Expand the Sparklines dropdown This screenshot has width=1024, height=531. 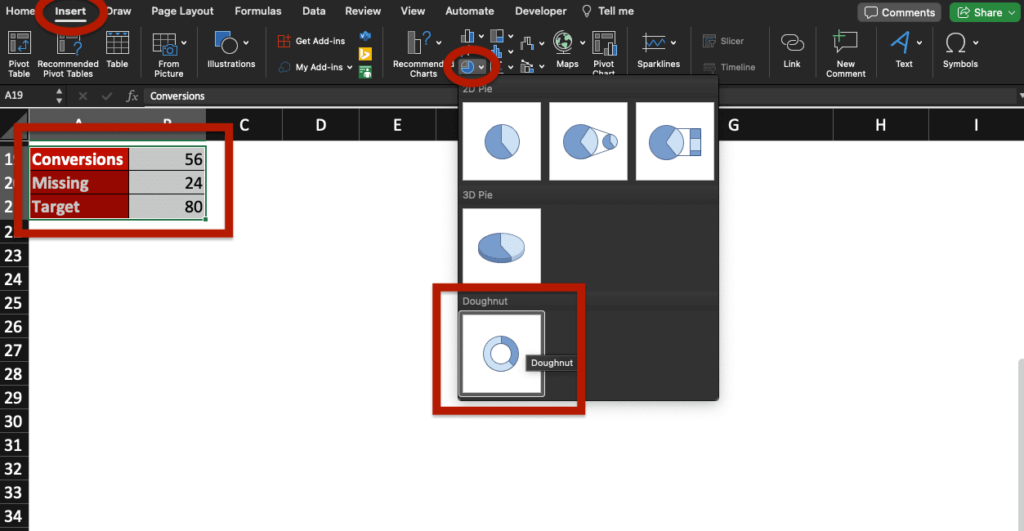click(x=673, y=43)
